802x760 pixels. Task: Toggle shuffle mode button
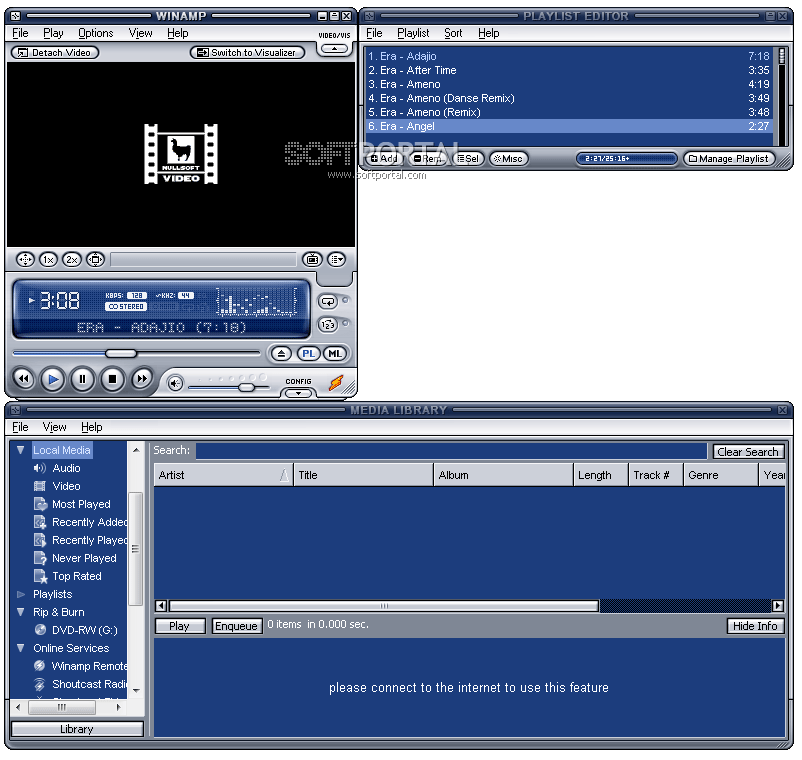pos(328,325)
